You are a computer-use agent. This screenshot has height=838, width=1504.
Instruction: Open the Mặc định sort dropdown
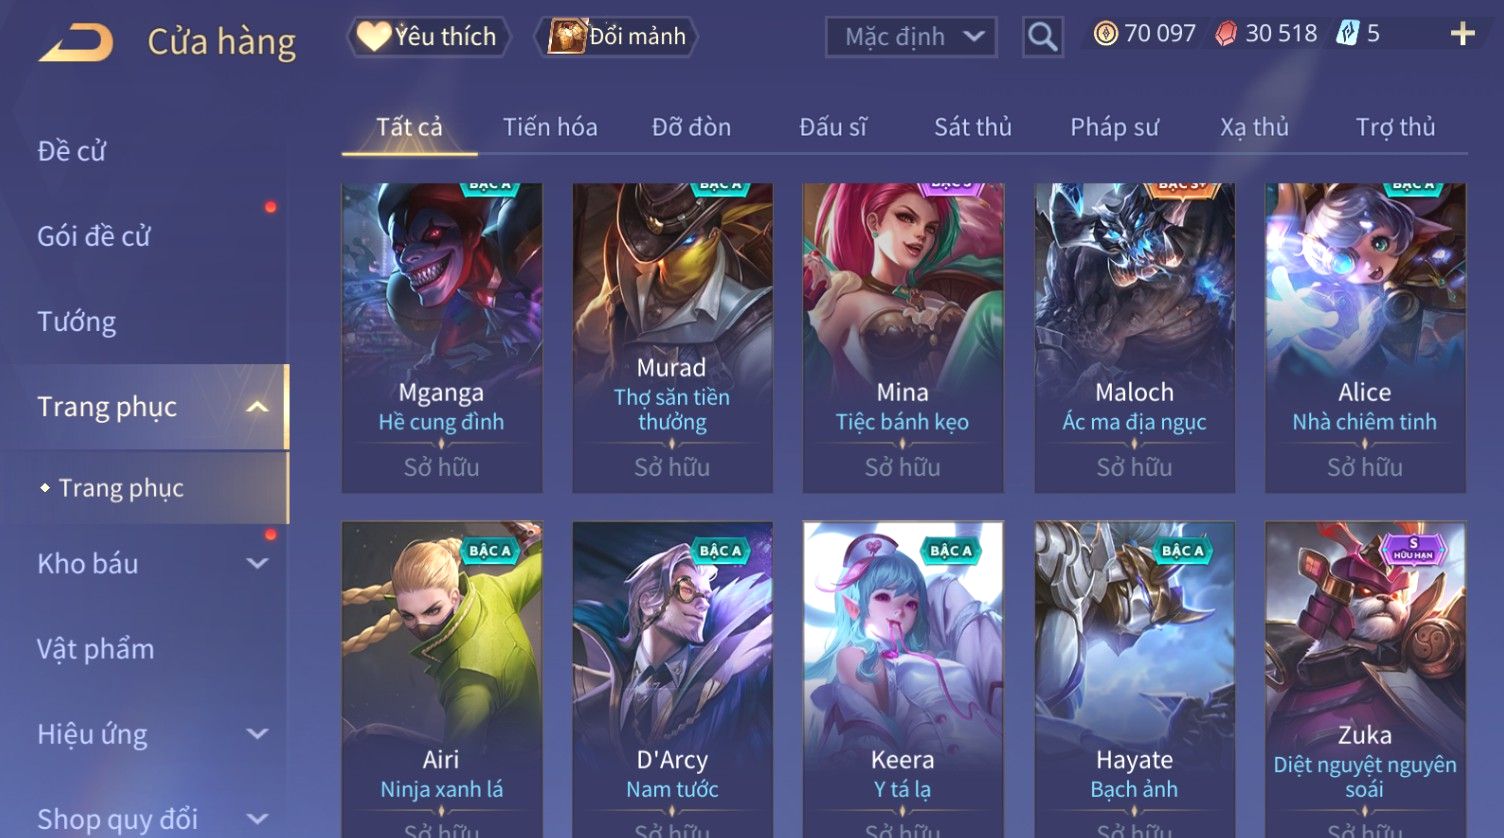[911, 37]
